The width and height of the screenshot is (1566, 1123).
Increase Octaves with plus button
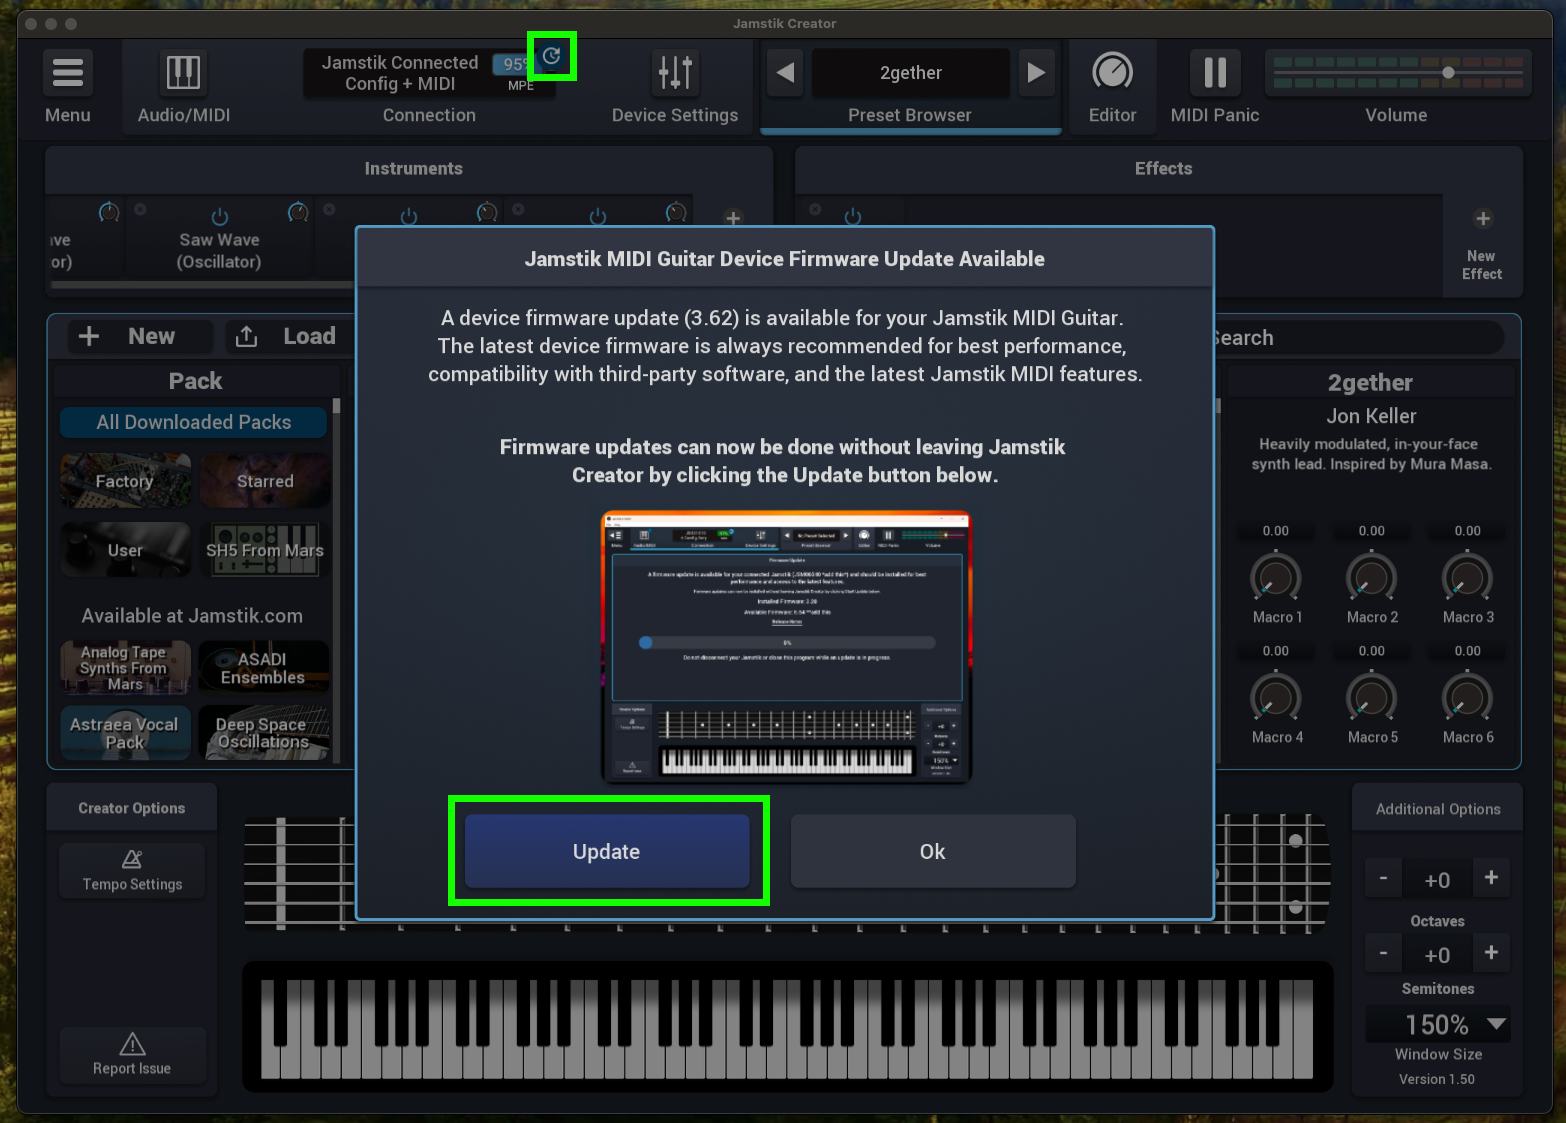(x=1491, y=878)
